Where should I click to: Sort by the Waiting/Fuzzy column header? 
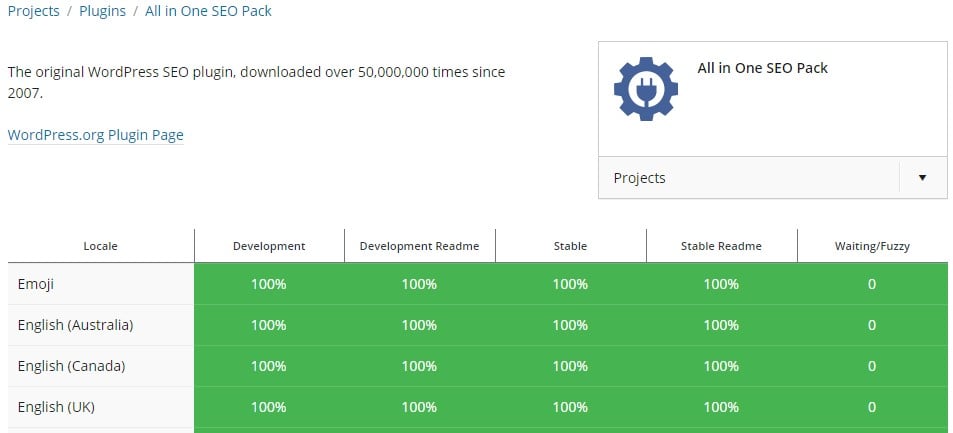tap(872, 246)
